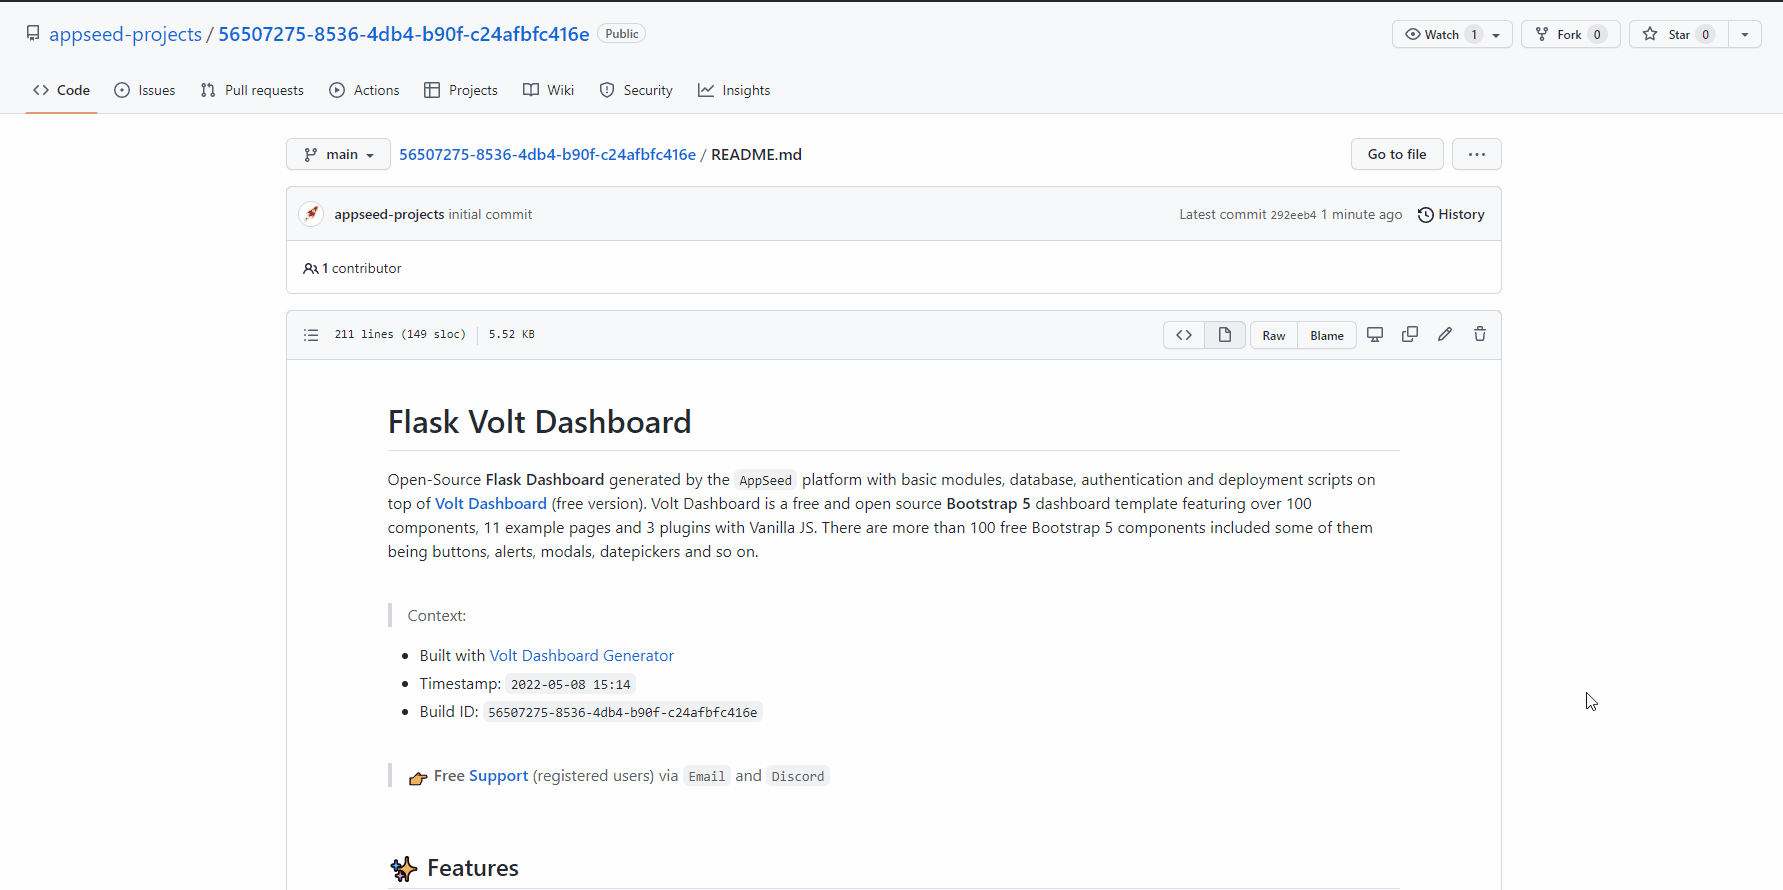View file History
The image size is (1783, 890).
pyautogui.click(x=1451, y=214)
